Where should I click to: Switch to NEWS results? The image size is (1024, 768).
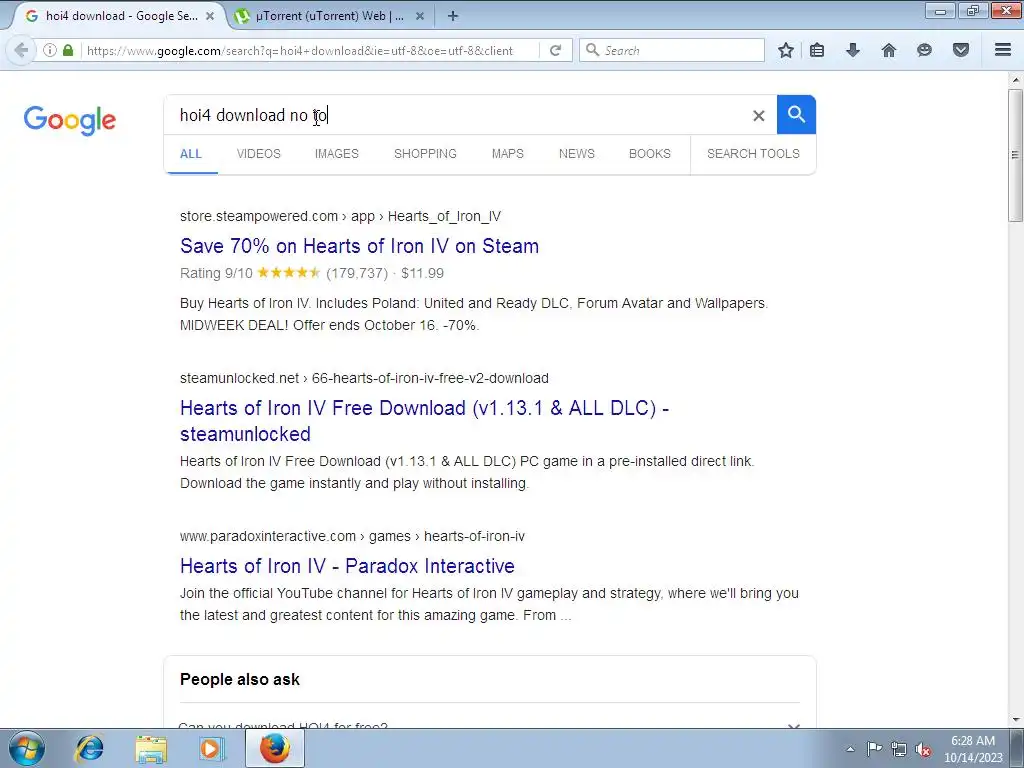[577, 154]
